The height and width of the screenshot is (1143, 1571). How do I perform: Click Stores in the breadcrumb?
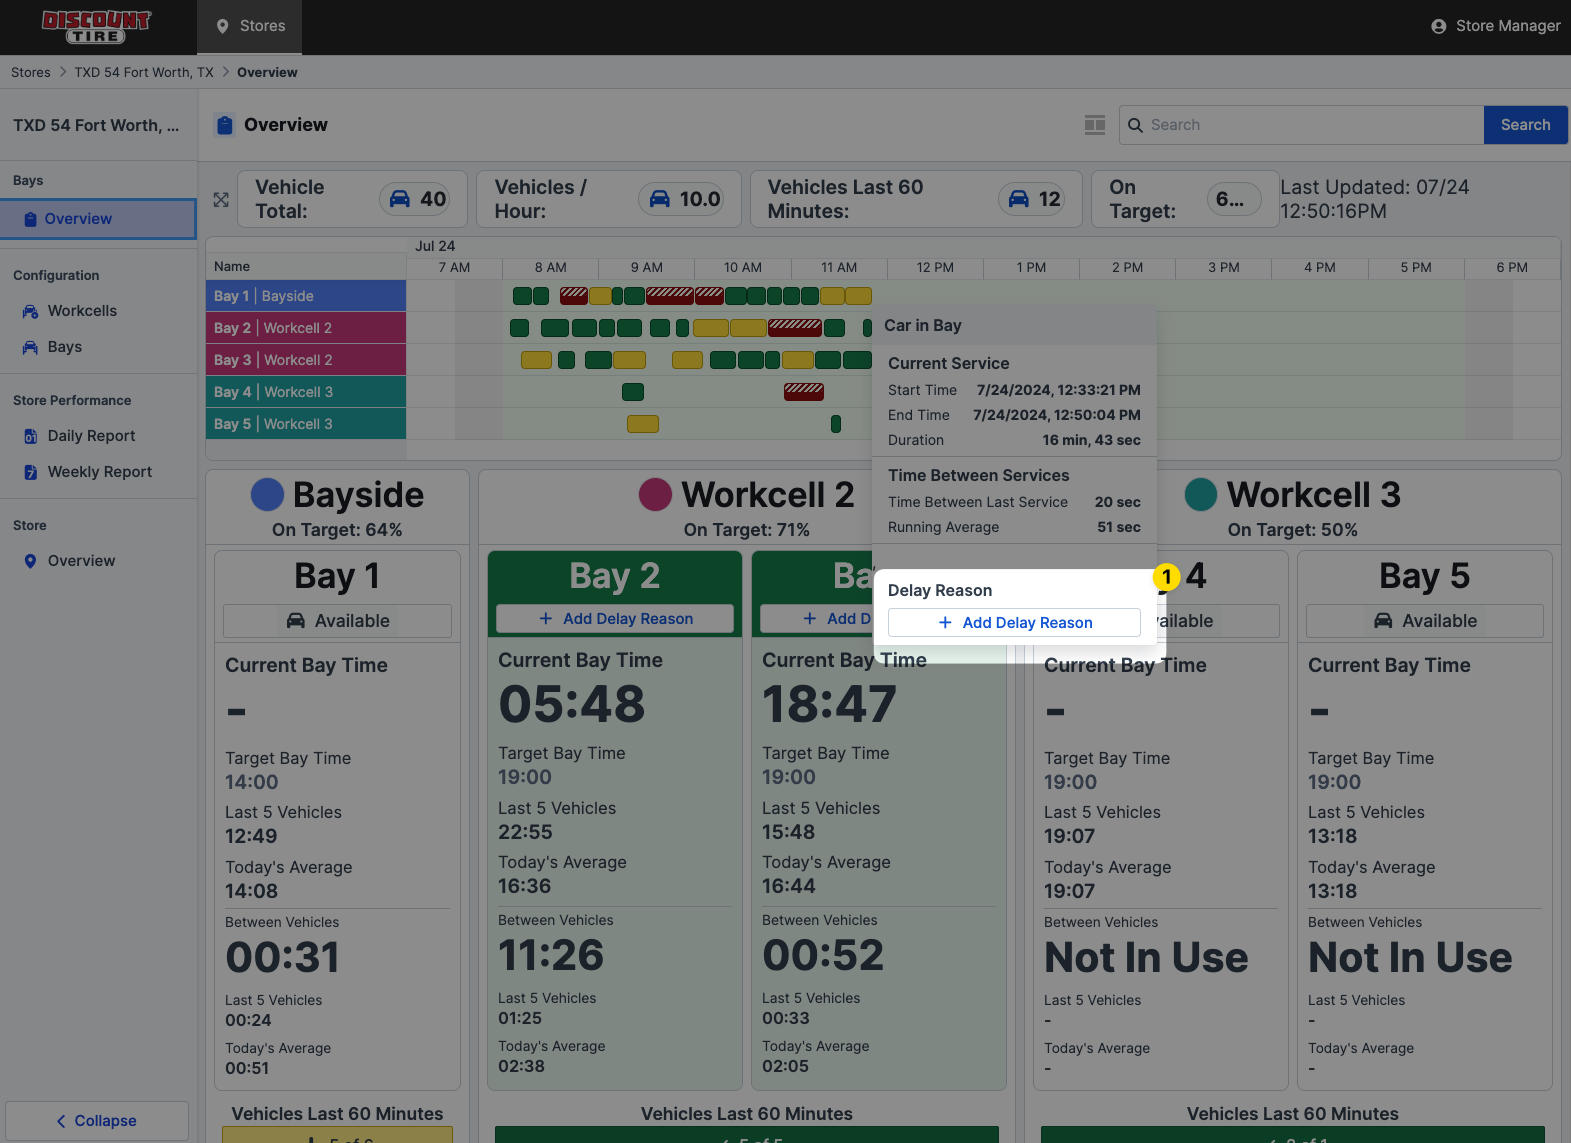coord(31,73)
